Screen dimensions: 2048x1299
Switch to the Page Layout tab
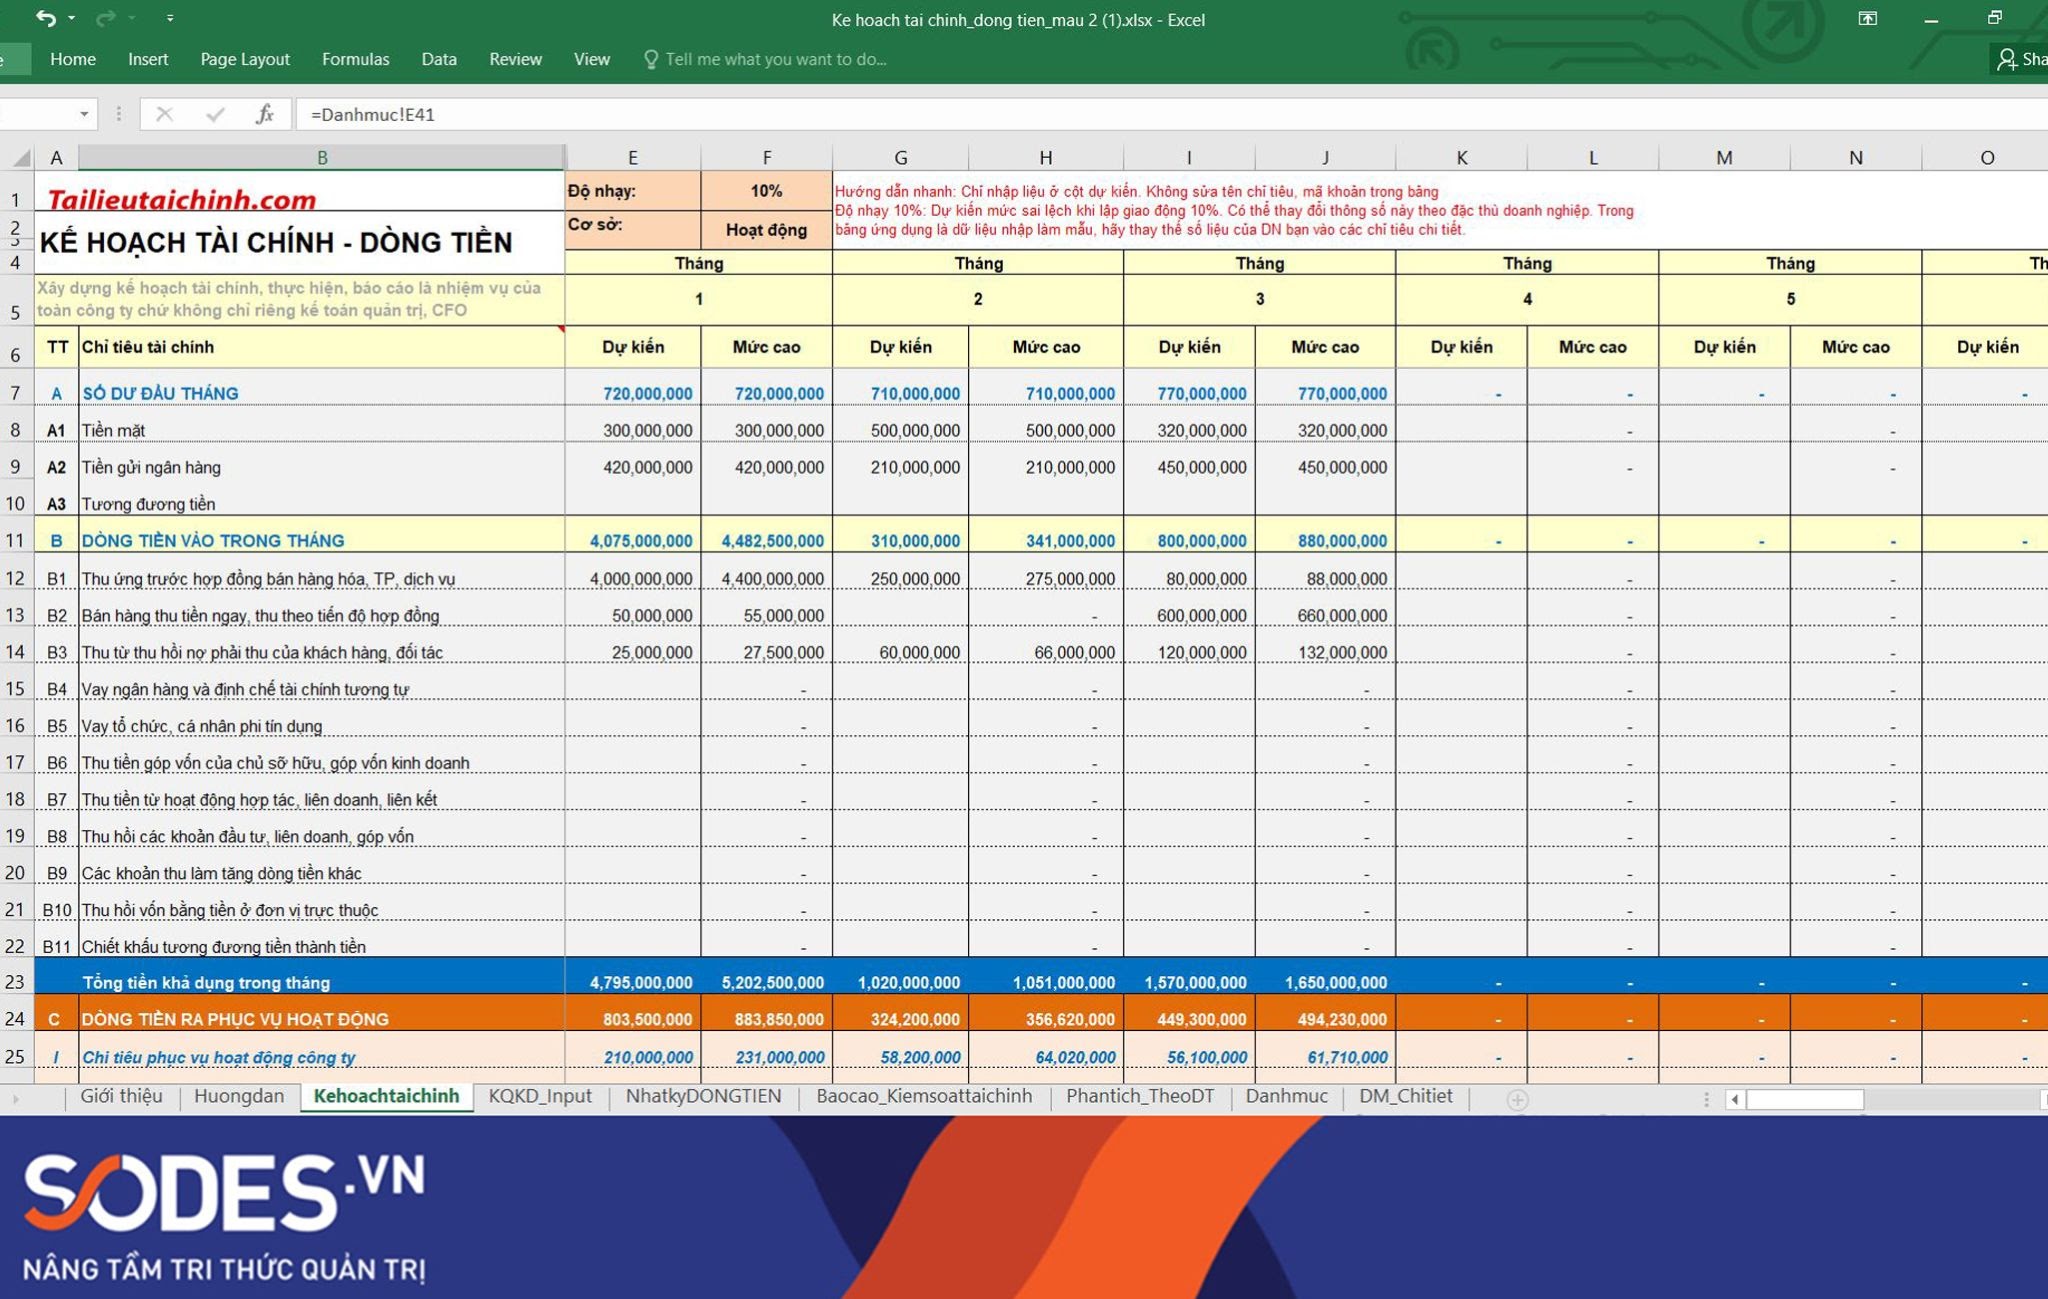(245, 59)
